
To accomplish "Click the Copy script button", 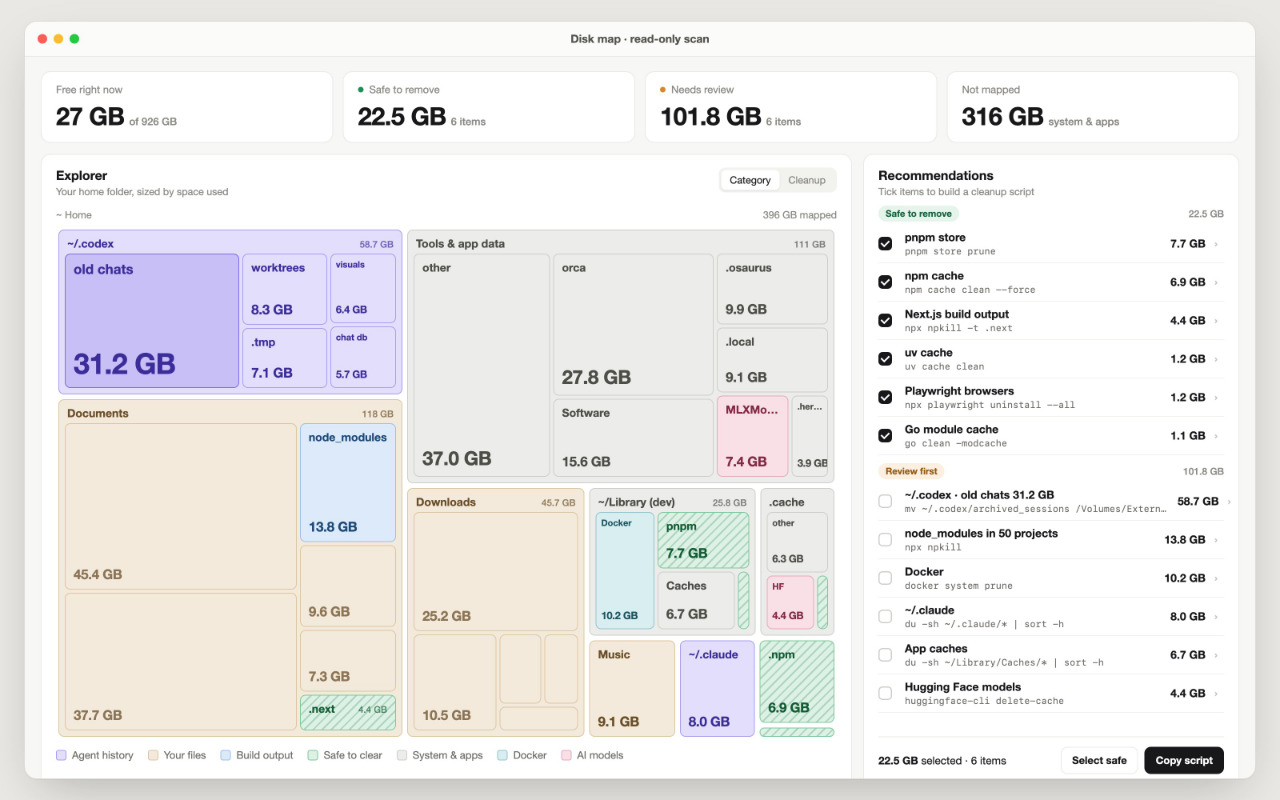I will [x=1184, y=760].
